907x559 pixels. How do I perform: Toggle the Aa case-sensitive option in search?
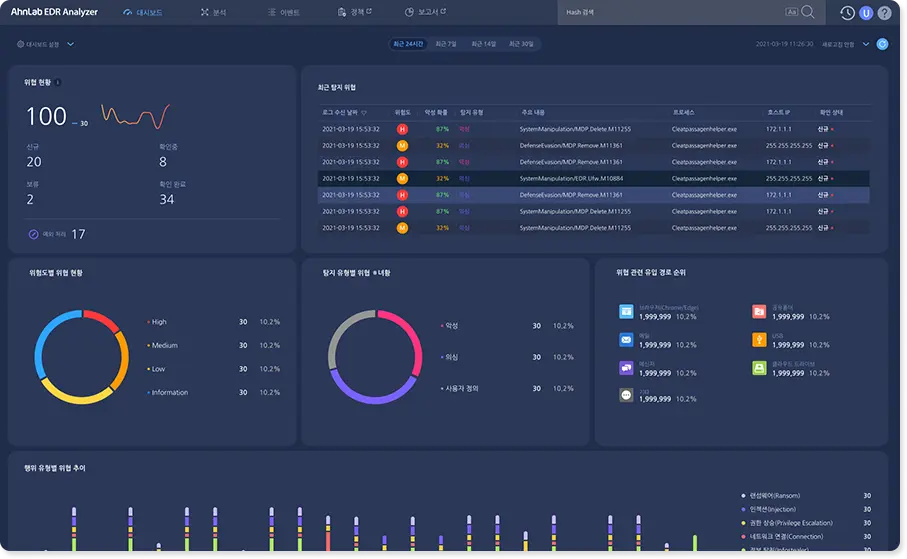click(792, 12)
